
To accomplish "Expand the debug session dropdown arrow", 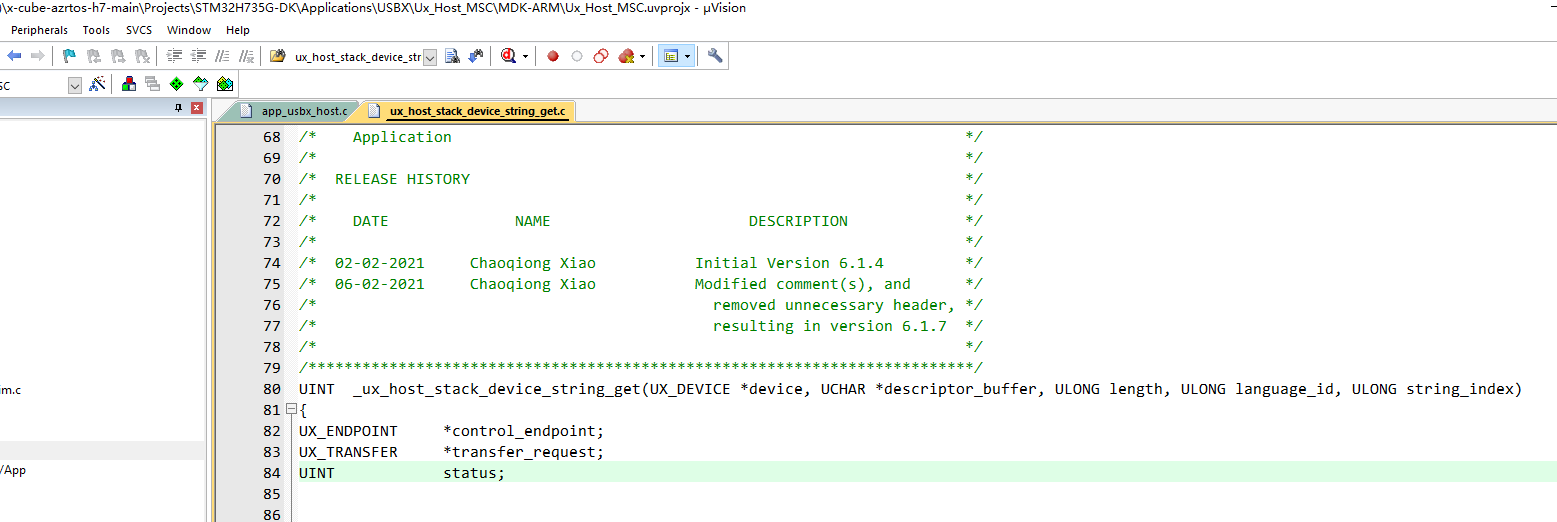I will pos(525,56).
